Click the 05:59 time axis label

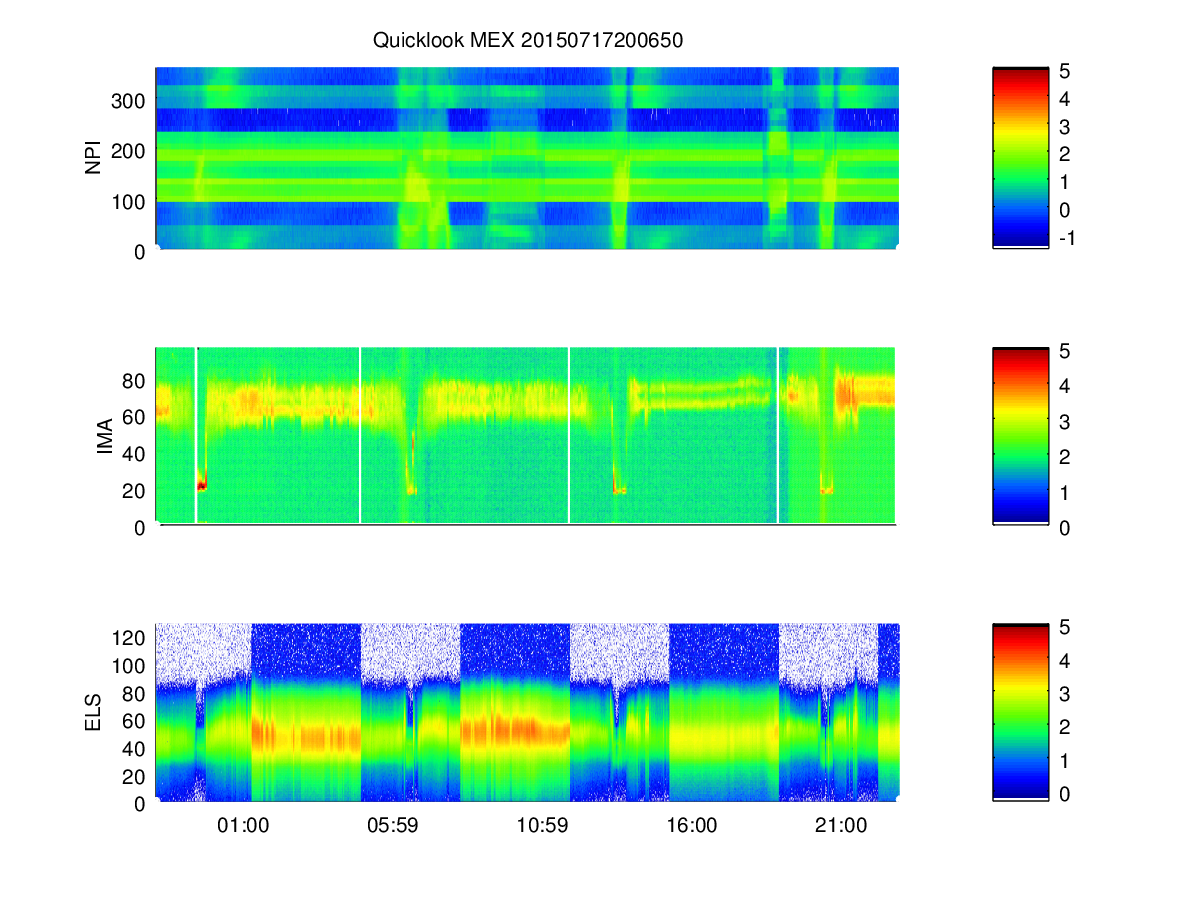[x=393, y=826]
